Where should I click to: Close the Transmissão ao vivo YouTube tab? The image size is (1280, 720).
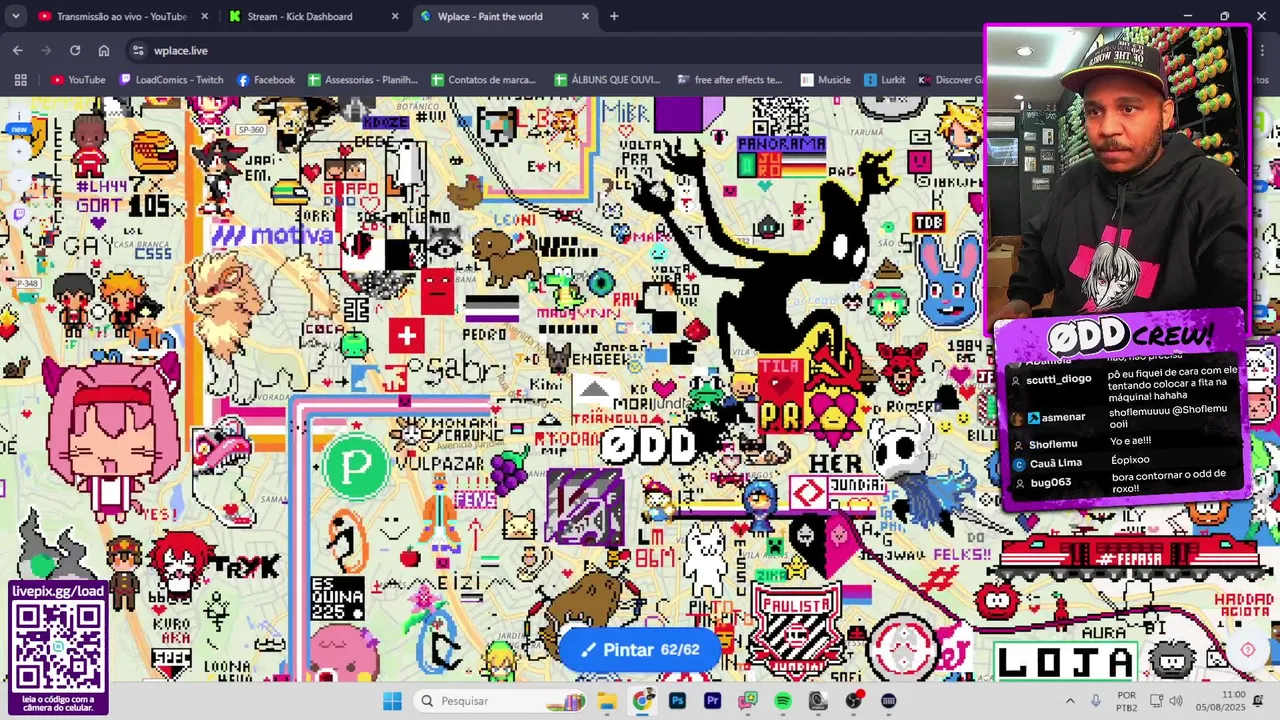[x=204, y=16]
